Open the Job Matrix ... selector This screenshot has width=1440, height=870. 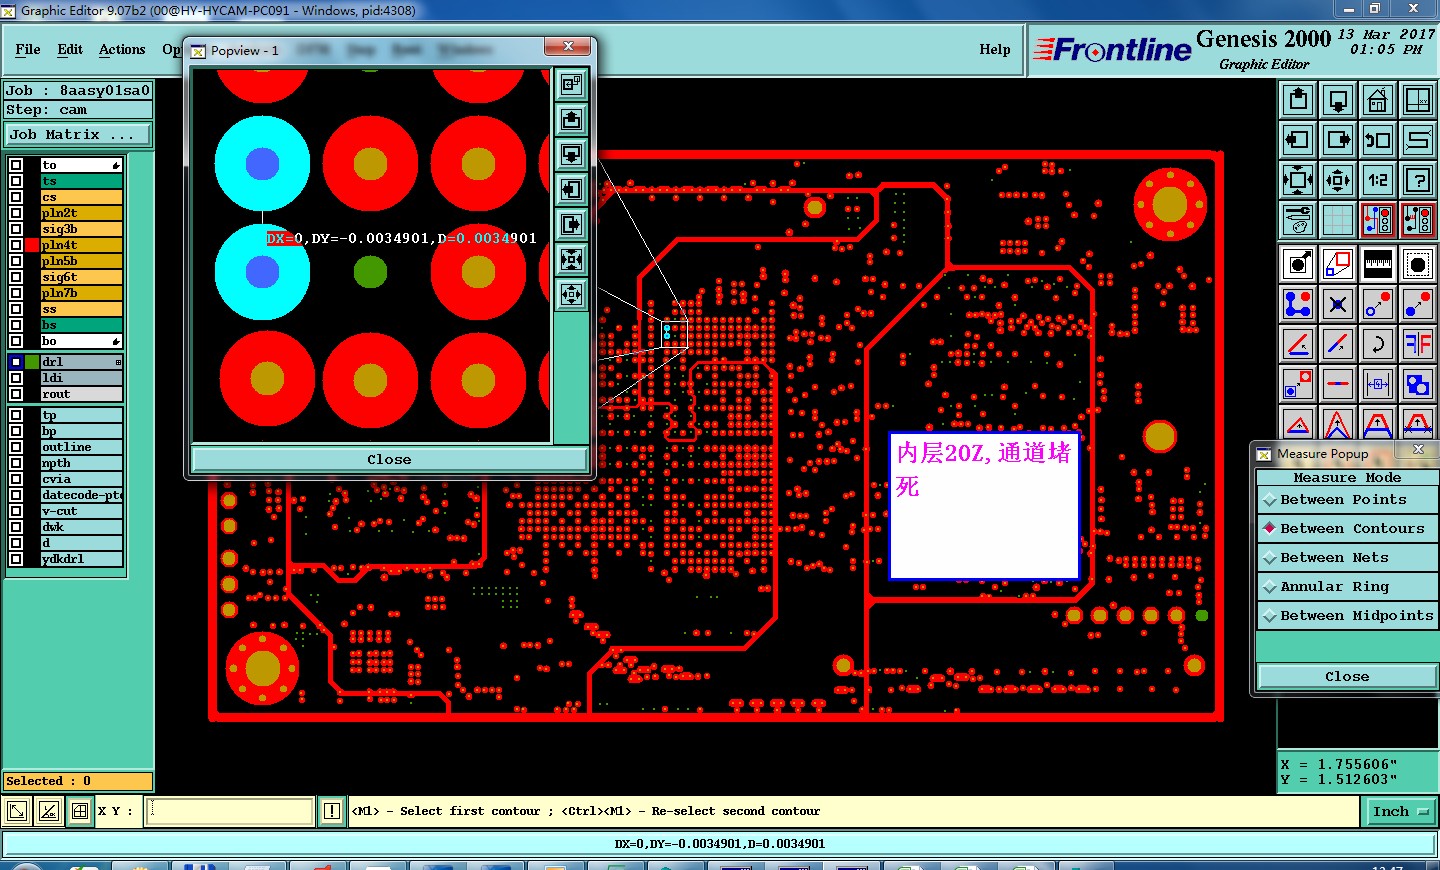[78, 135]
